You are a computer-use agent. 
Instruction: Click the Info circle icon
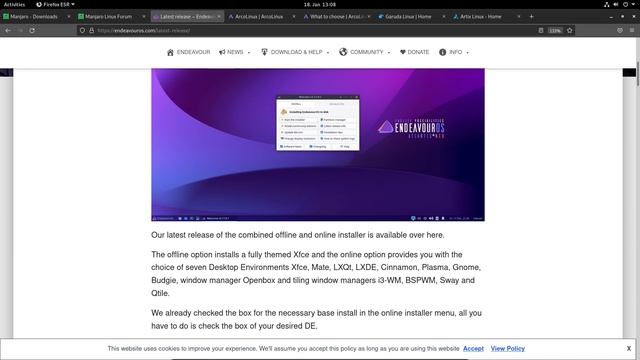pyautogui.click(x=442, y=52)
